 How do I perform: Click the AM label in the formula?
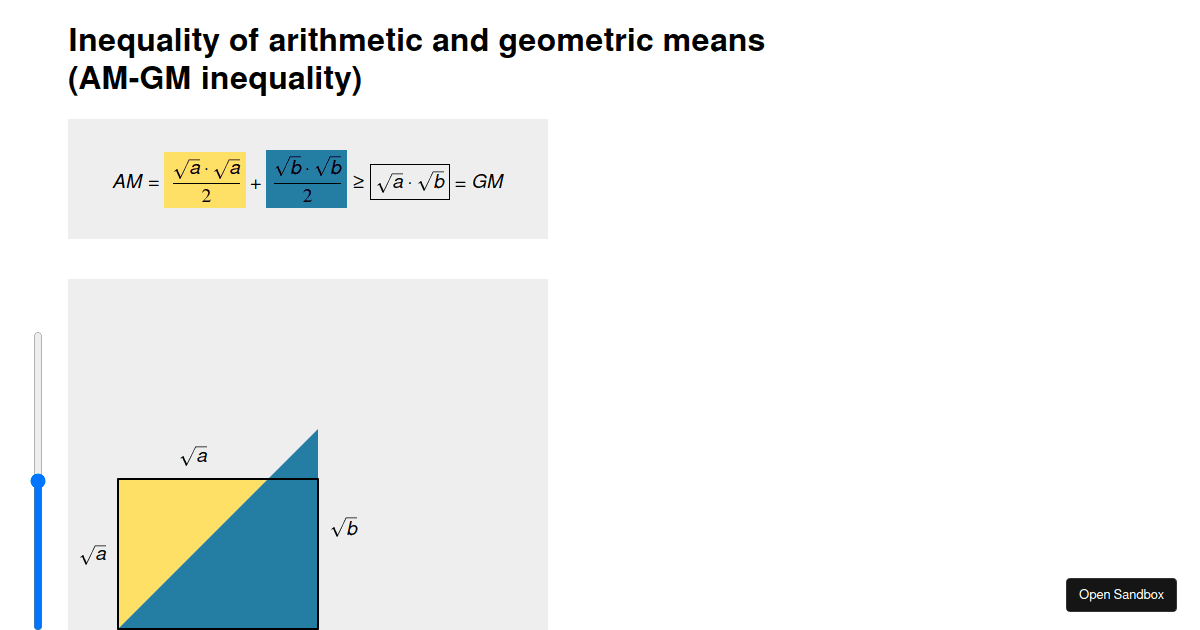128,181
